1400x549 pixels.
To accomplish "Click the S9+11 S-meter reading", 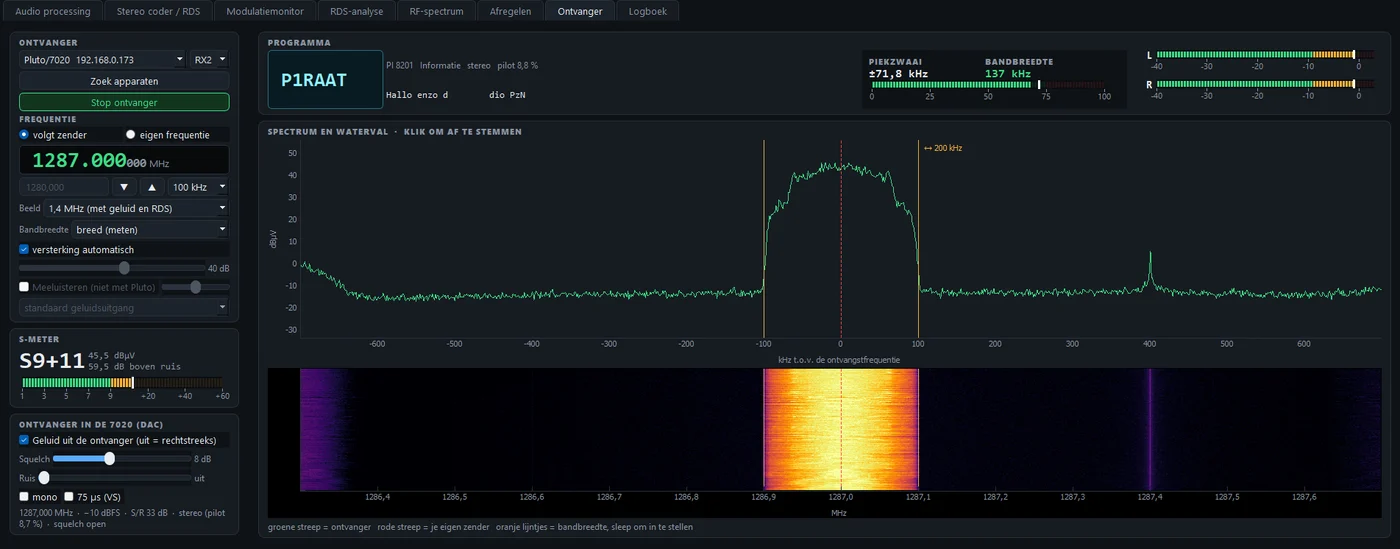I will pos(51,362).
